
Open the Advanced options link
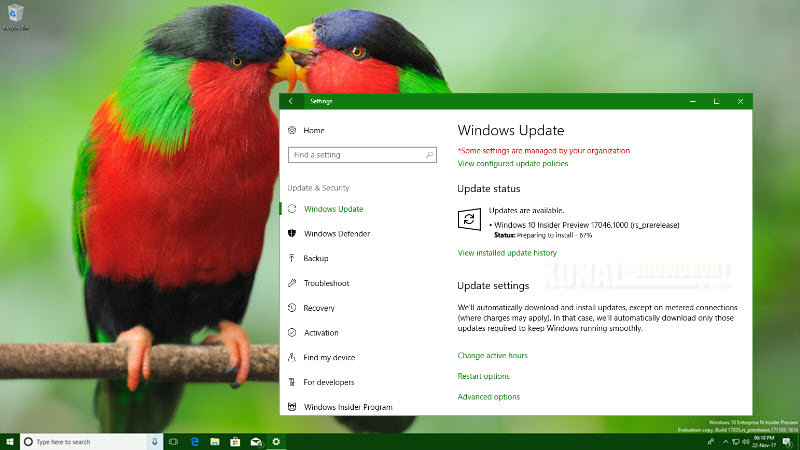click(x=489, y=397)
